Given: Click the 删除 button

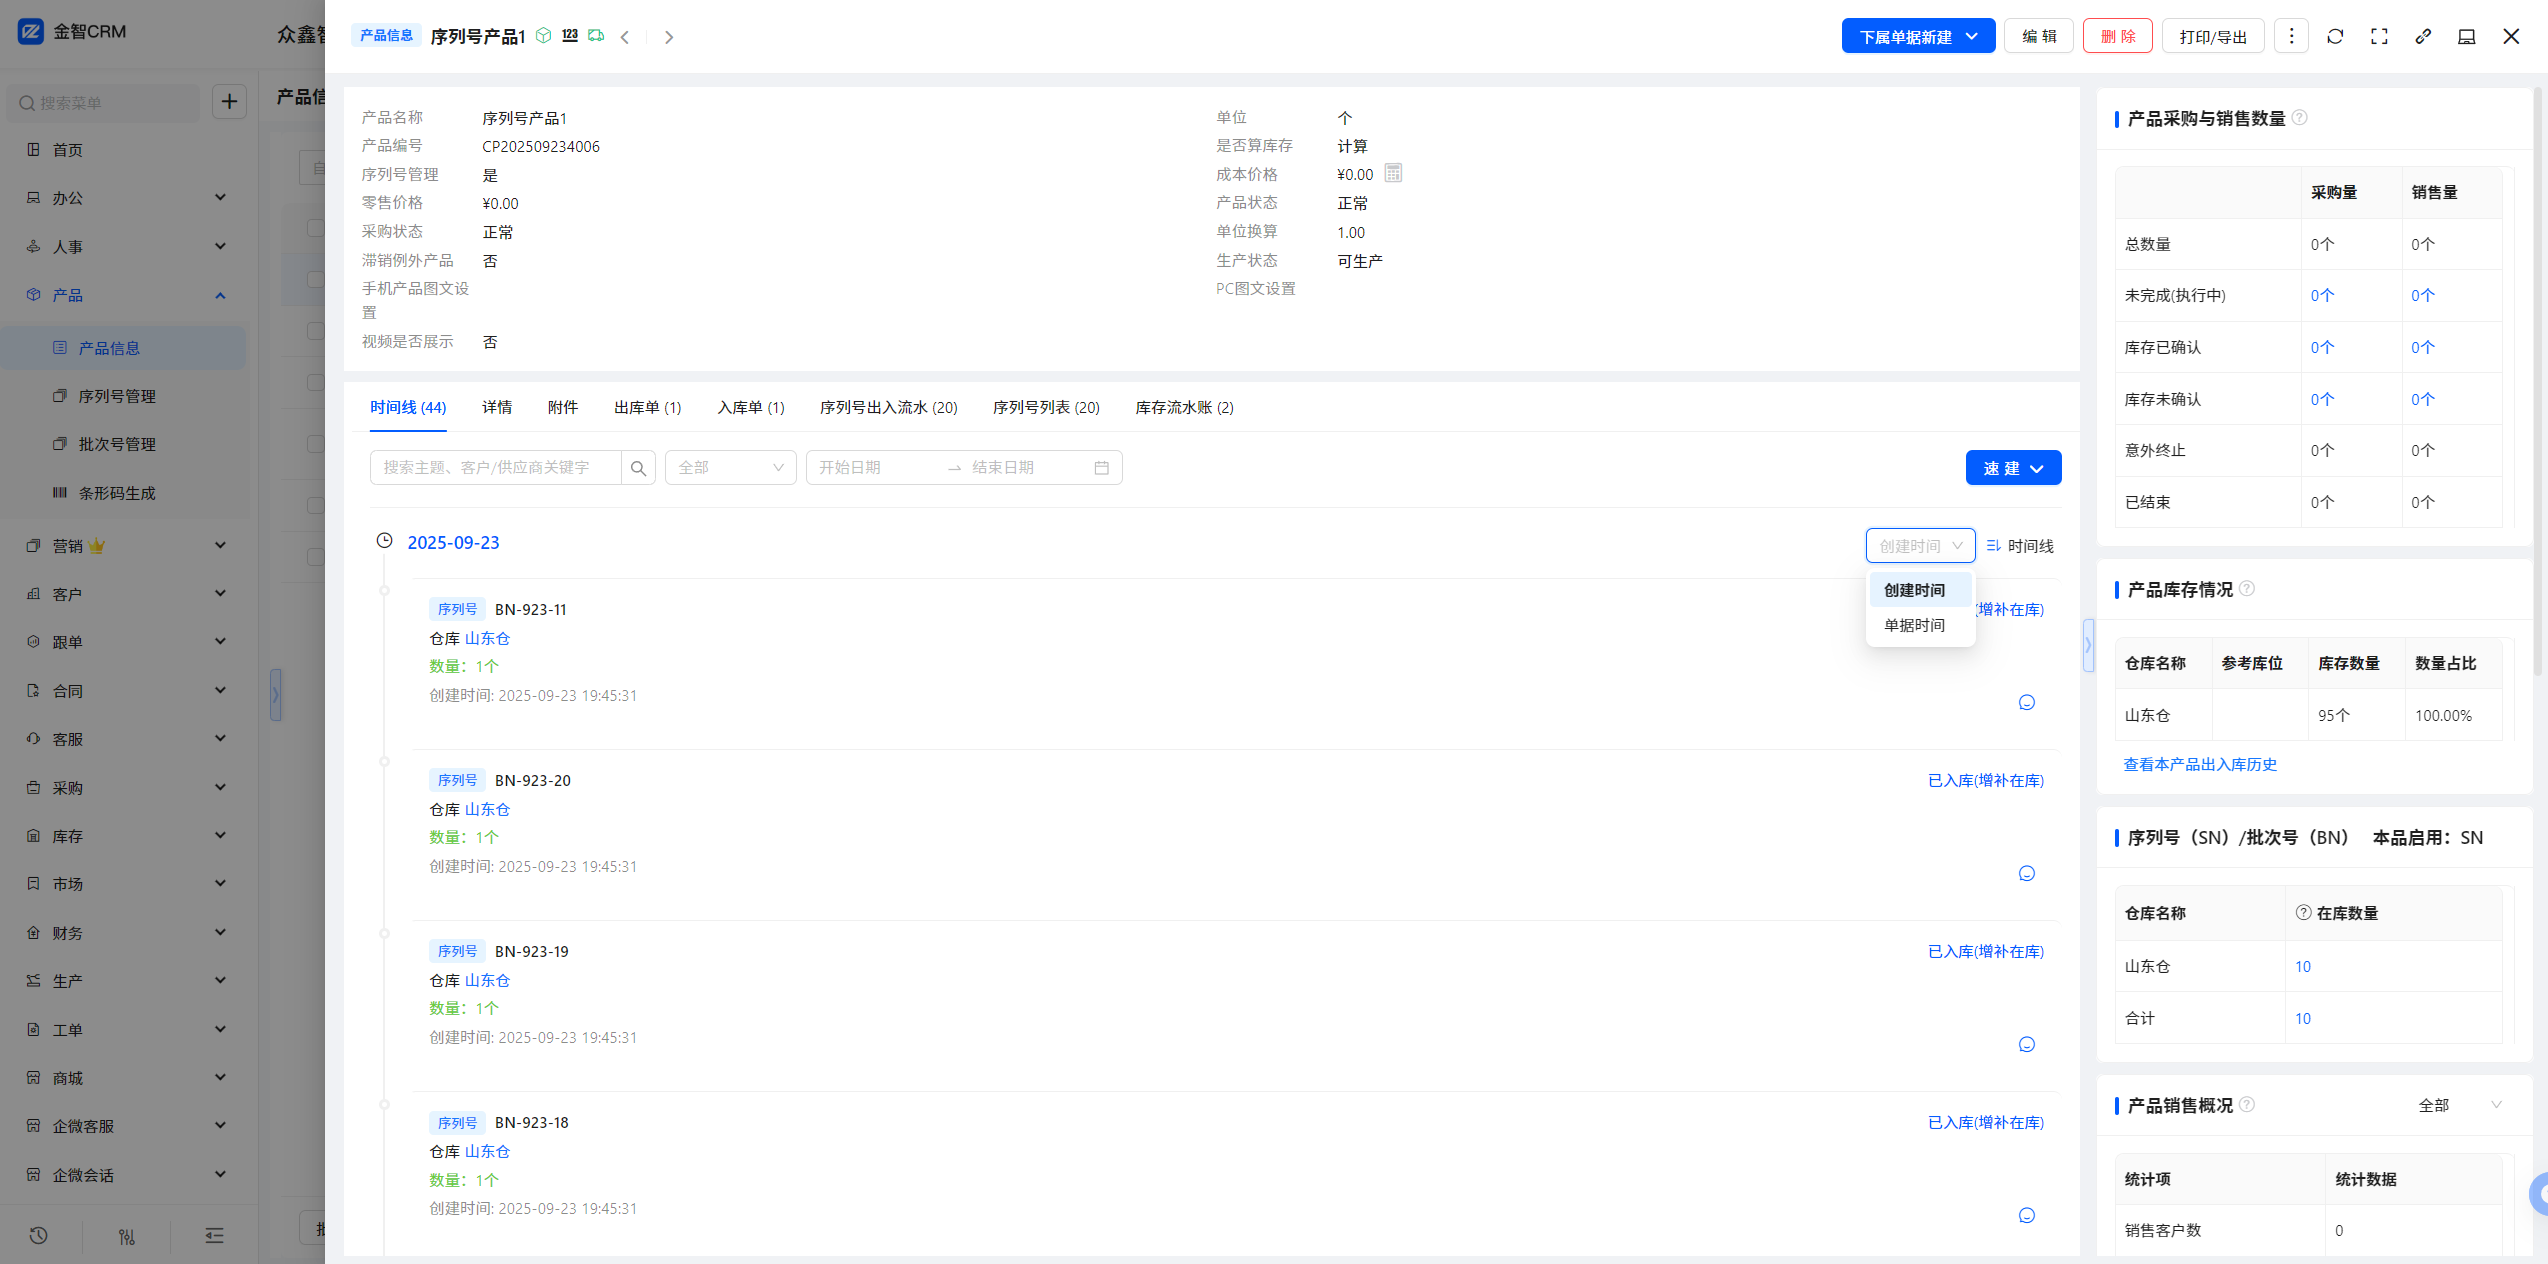Looking at the screenshot, I should (x=2117, y=37).
